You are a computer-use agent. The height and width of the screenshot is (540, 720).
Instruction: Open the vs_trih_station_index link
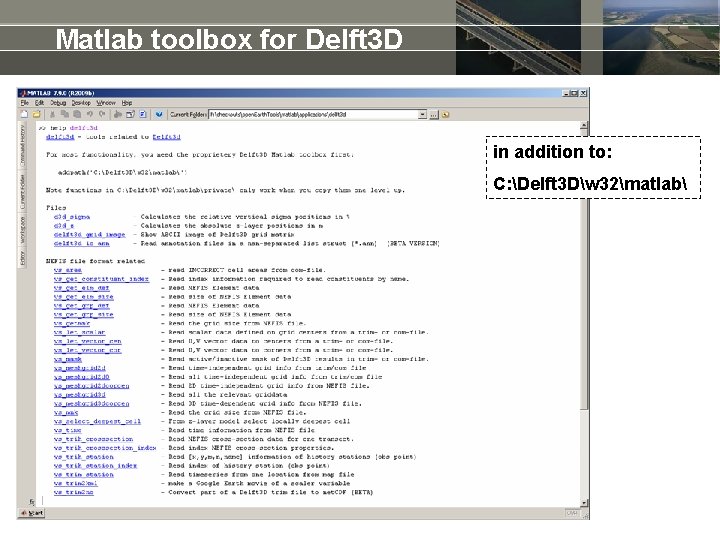96,466
